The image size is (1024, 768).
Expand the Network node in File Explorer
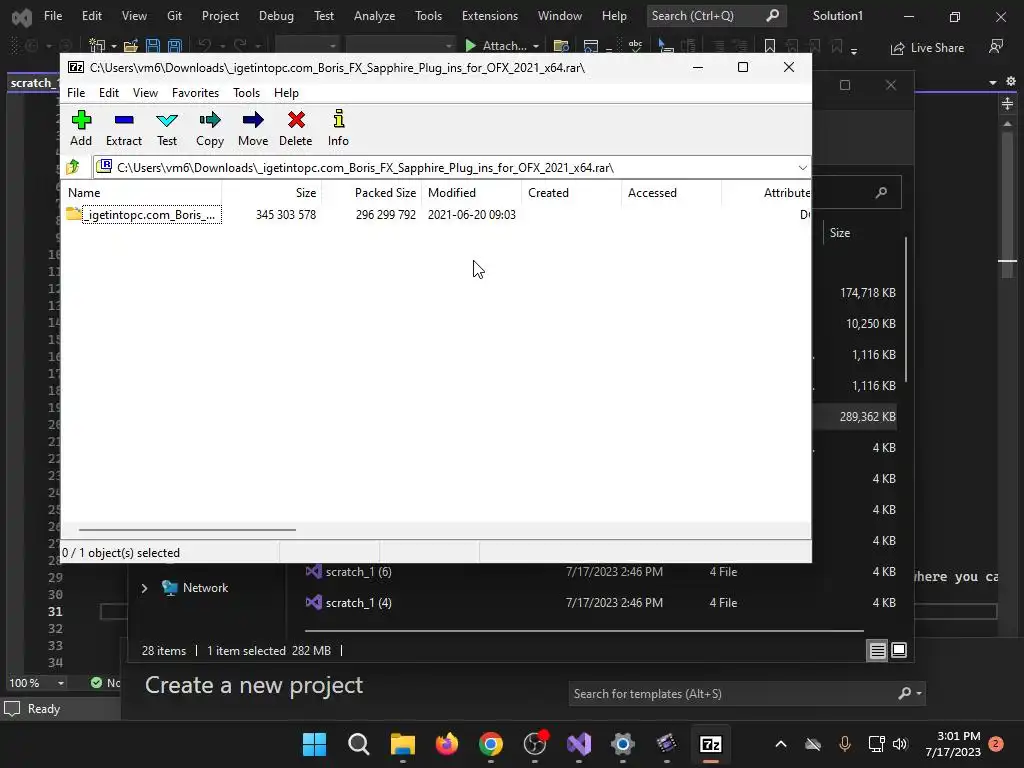(144, 588)
